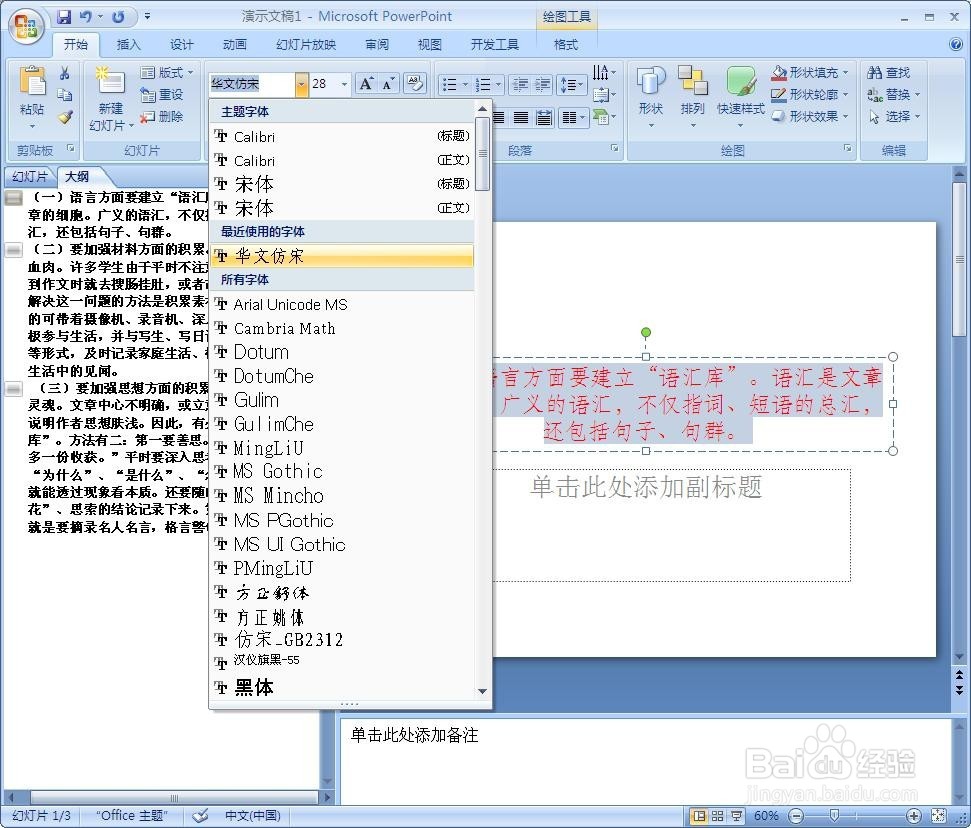Select the rotation handle of title box
Screen dimensions: 971x828
click(x=646, y=333)
